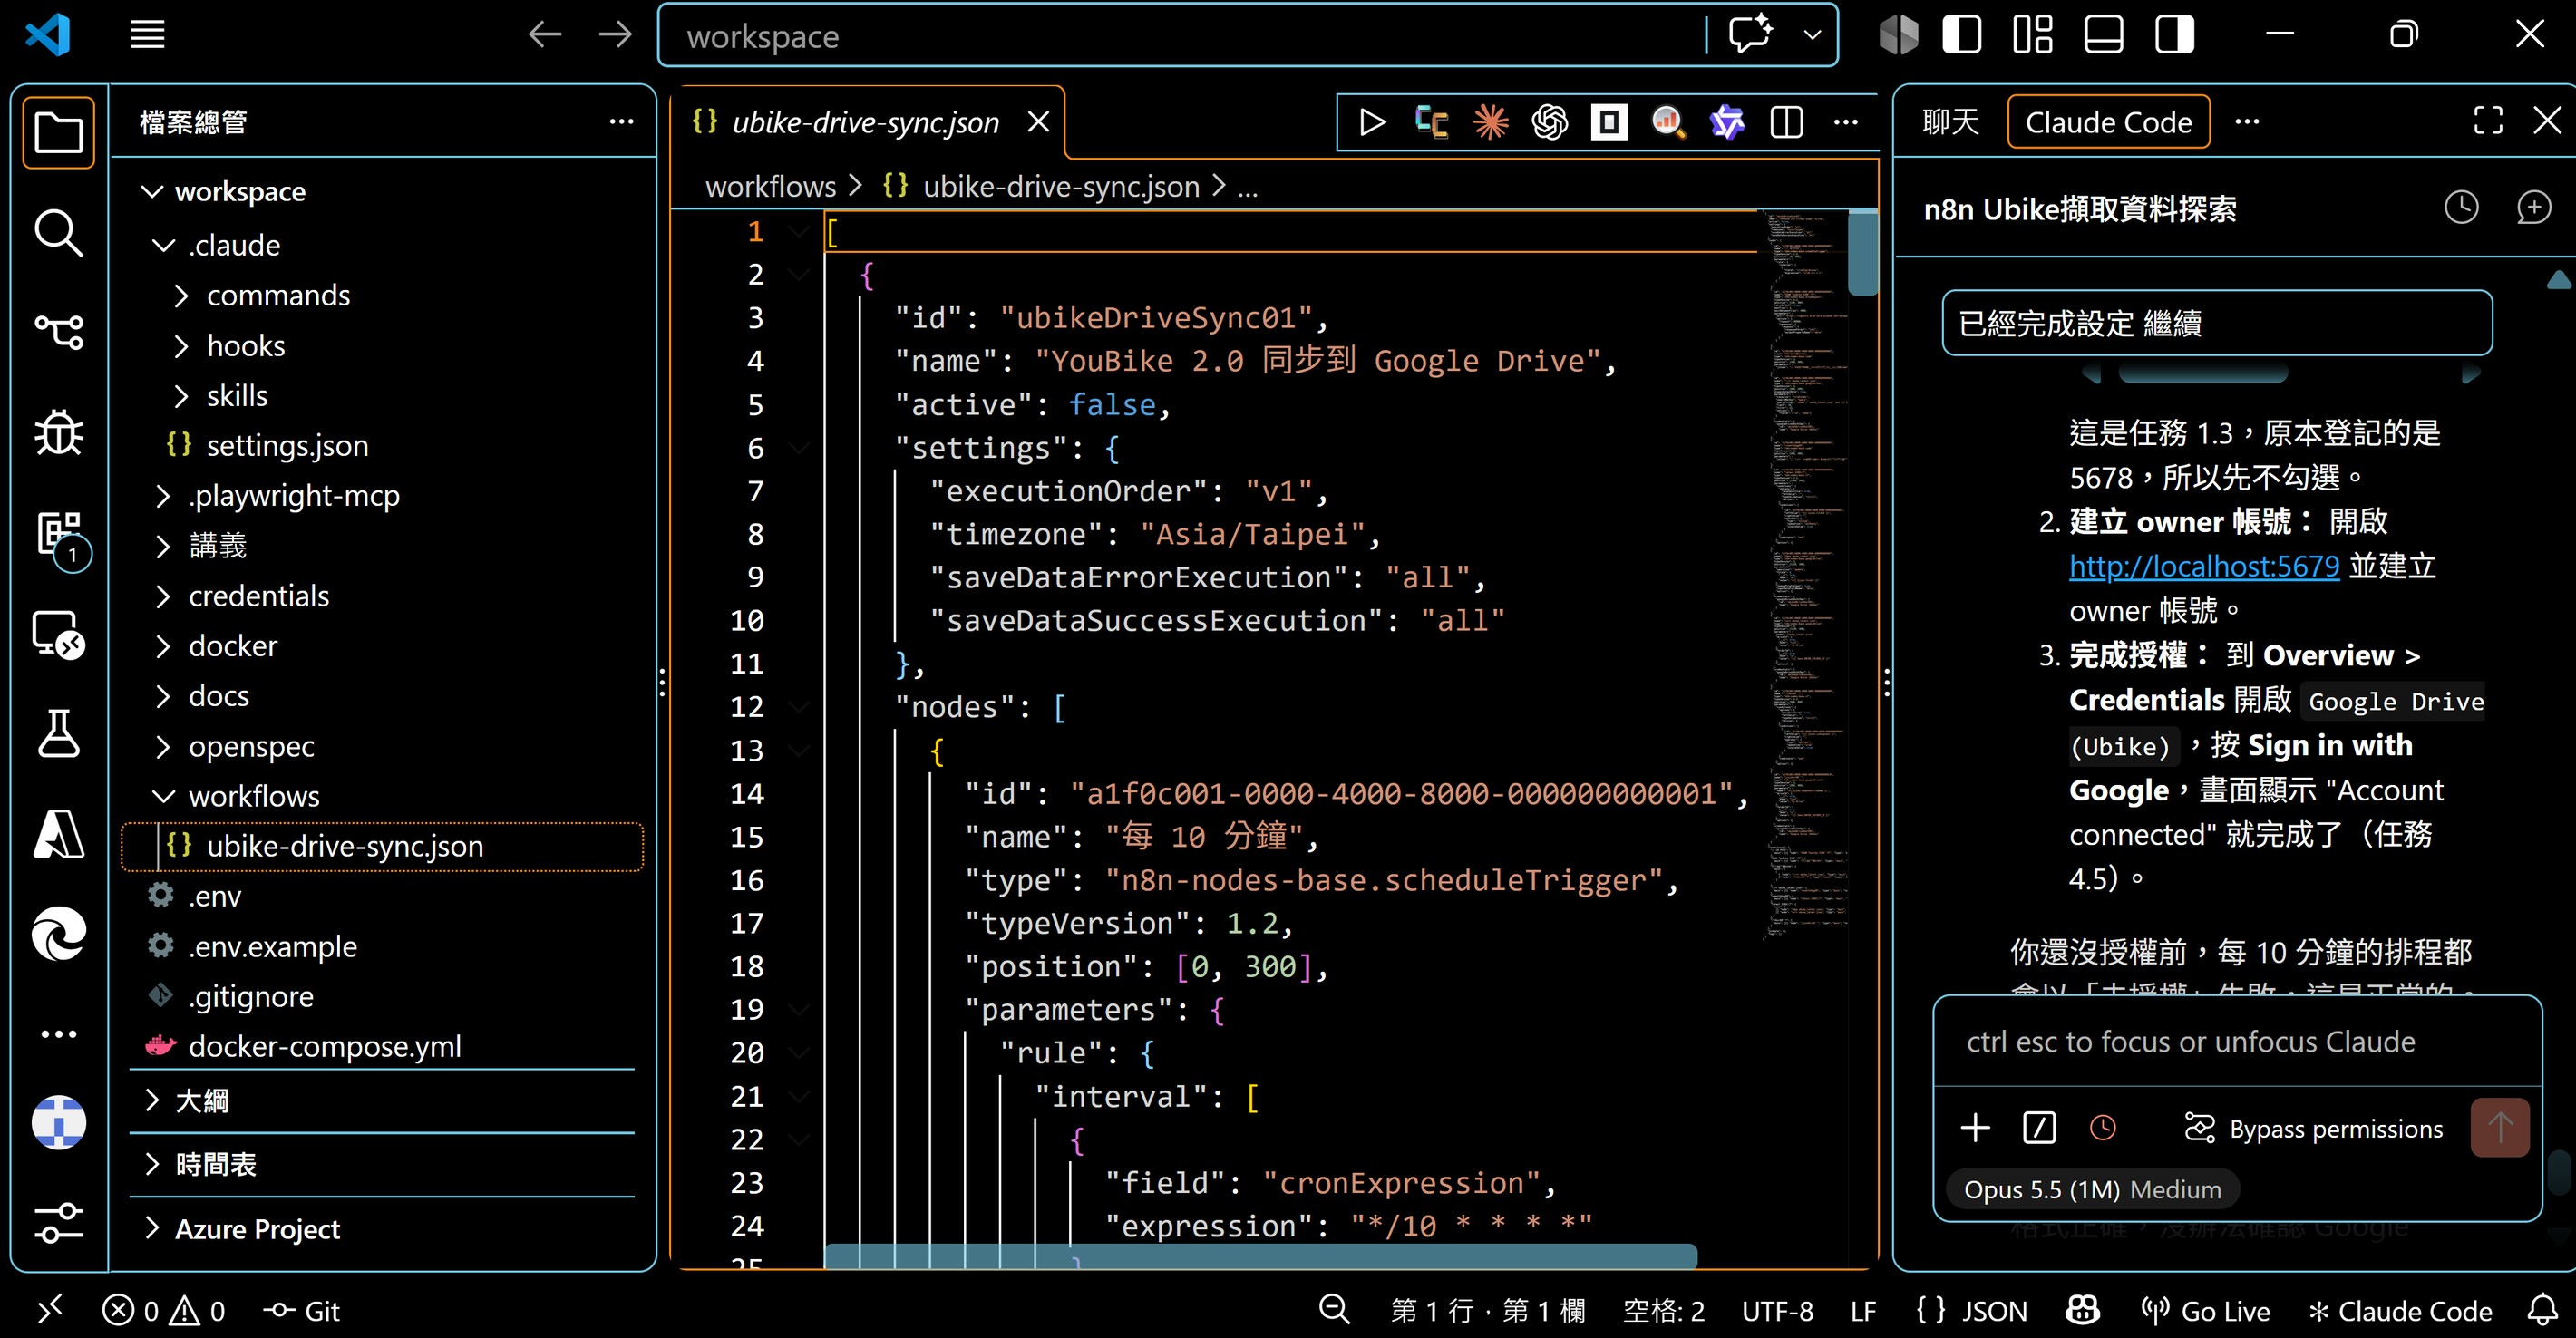Viewport: 2576px width, 1338px height.
Task: Split the editor to the right
Action: (1786, 122)
